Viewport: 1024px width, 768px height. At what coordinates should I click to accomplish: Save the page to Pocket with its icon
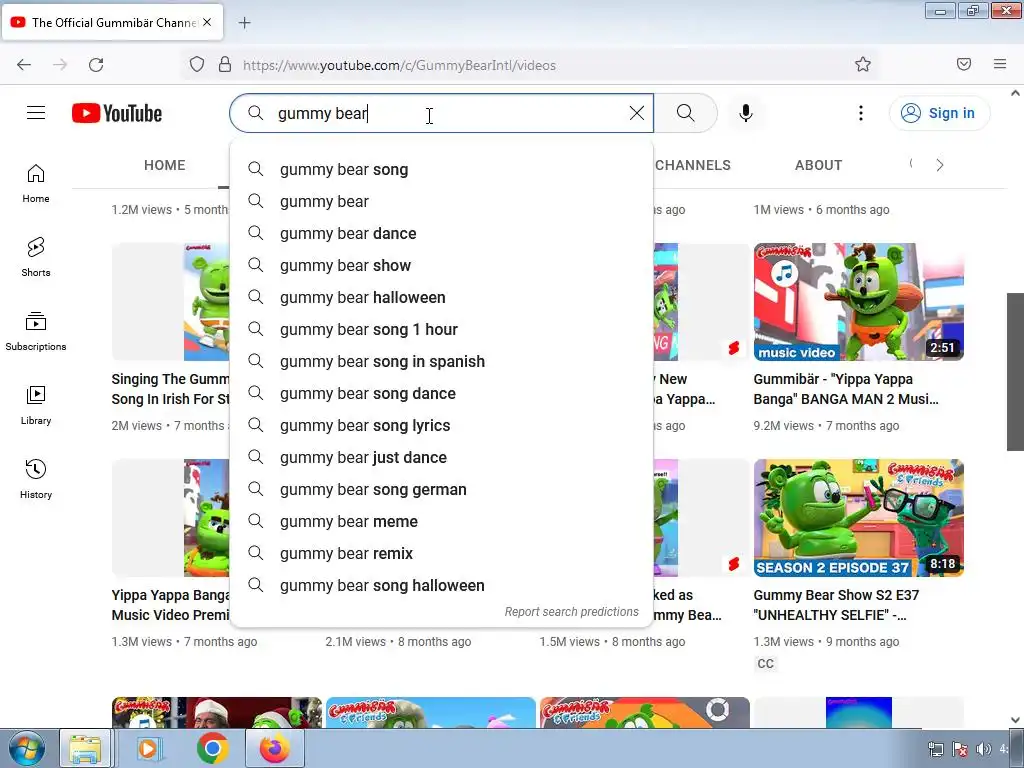pyautogui.click(x=964, y=64)
